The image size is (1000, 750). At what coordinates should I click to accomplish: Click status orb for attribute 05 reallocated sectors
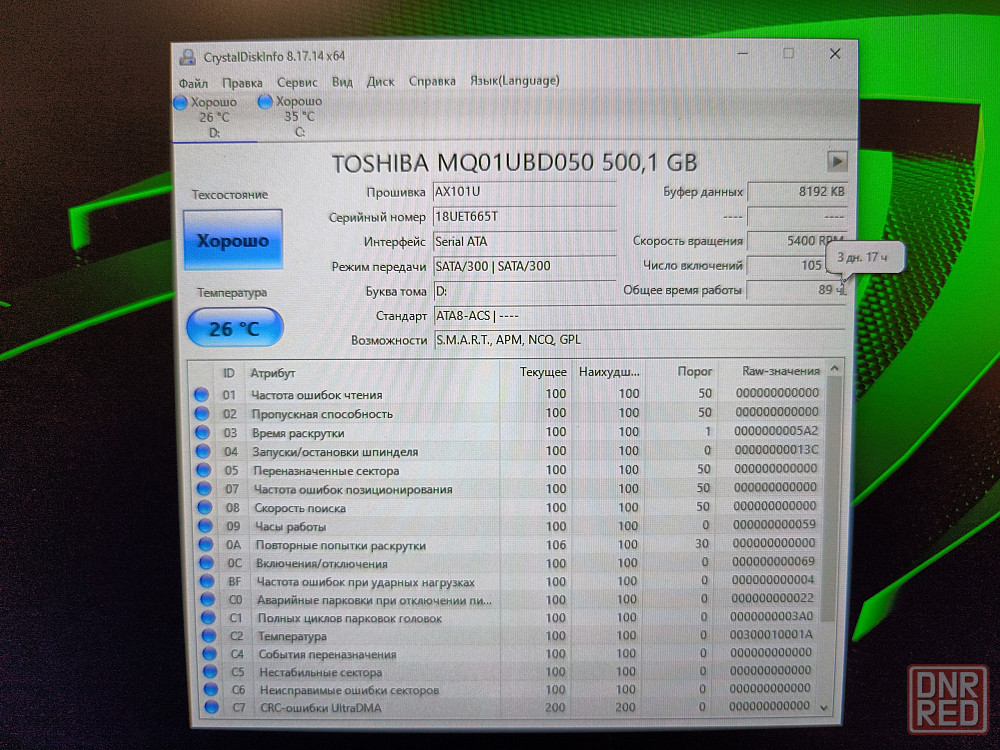(202, 470)
